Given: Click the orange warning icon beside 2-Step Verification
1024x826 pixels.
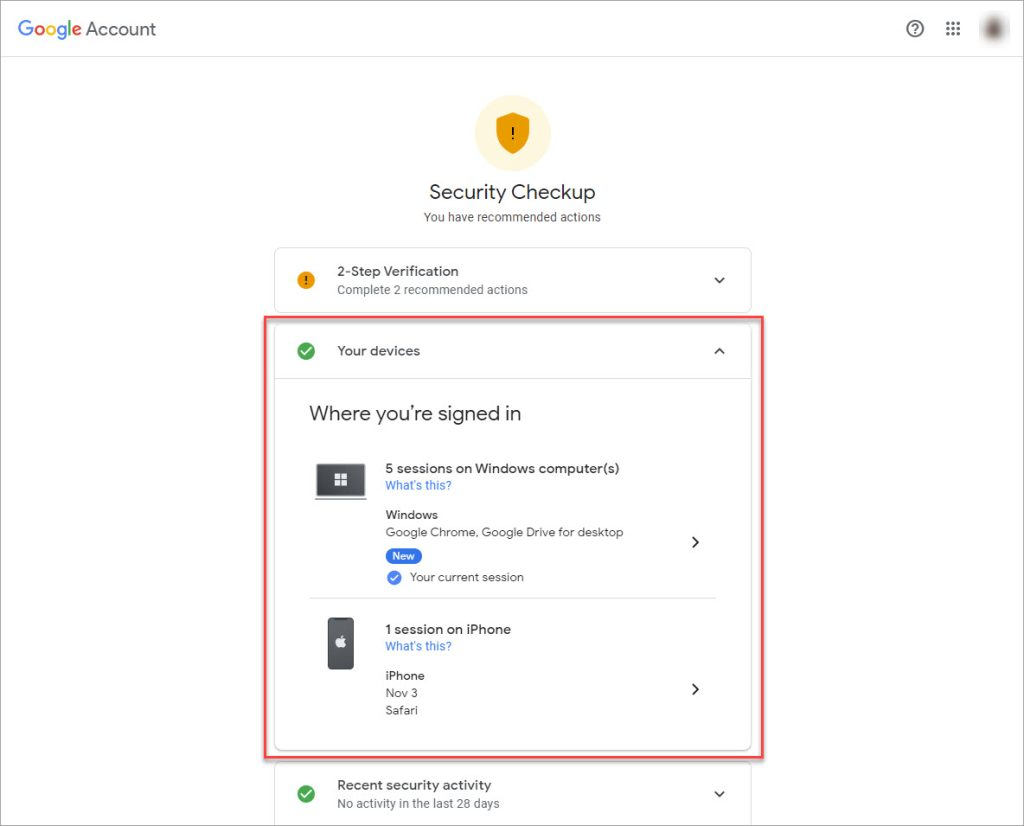Looking at the screenshot, I should (306, 280).
